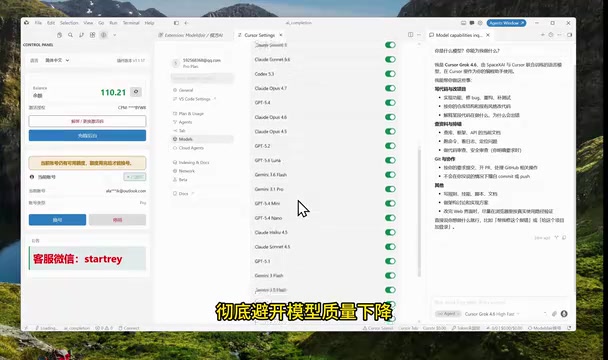Toggle the Claude Opus 4.6 model switch

coord(390,117)
